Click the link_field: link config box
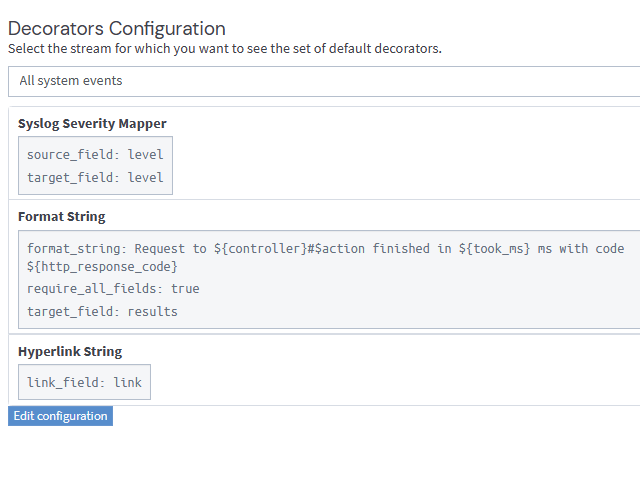Viewport: 640px width, 480px height. tap(84, 383)
